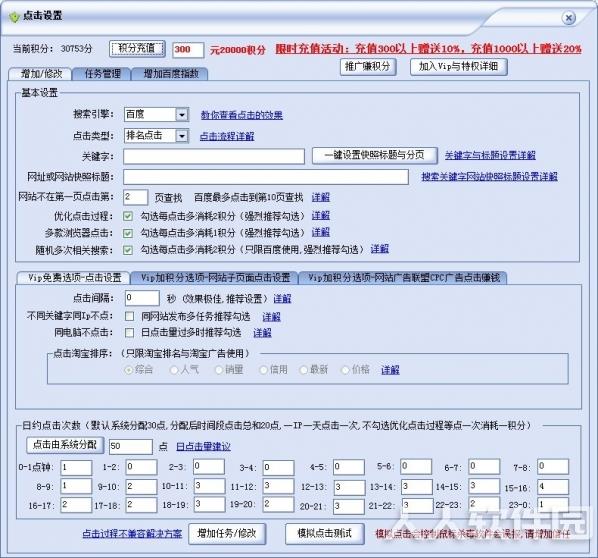
Task: Select the 人气 sorting radio button
Action: (174, 370)
